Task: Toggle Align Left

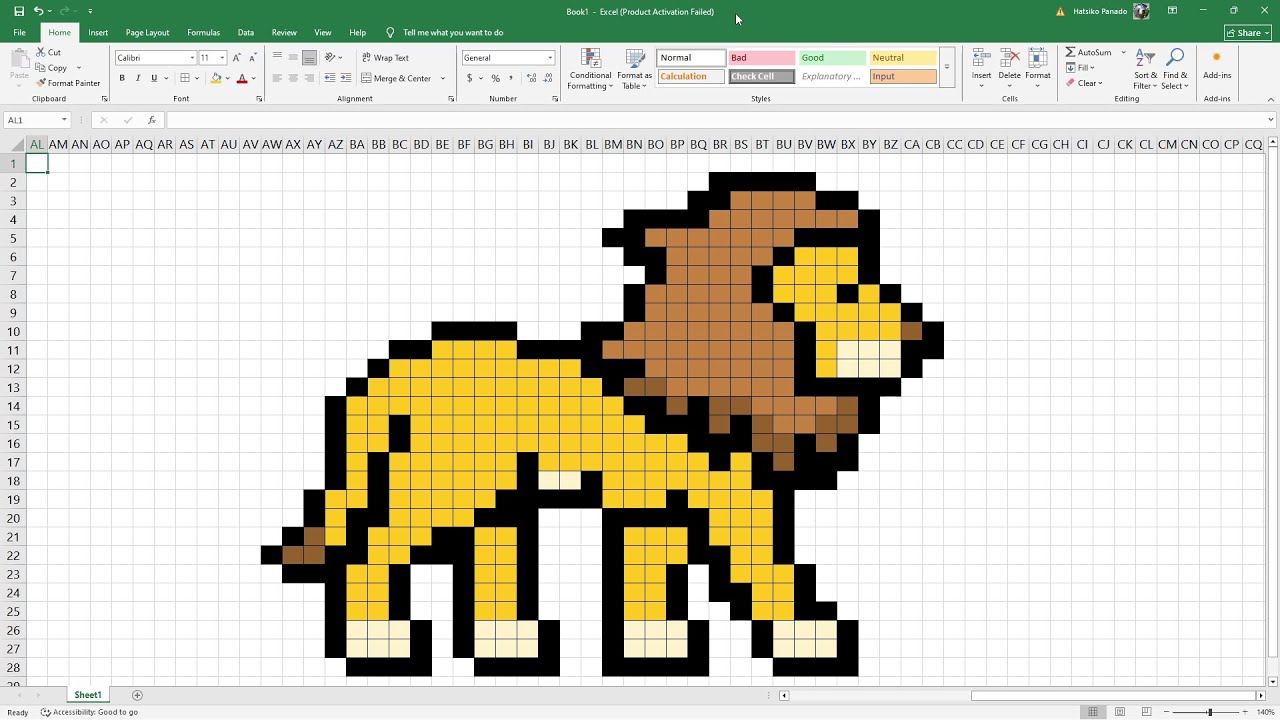Action: 278,78
